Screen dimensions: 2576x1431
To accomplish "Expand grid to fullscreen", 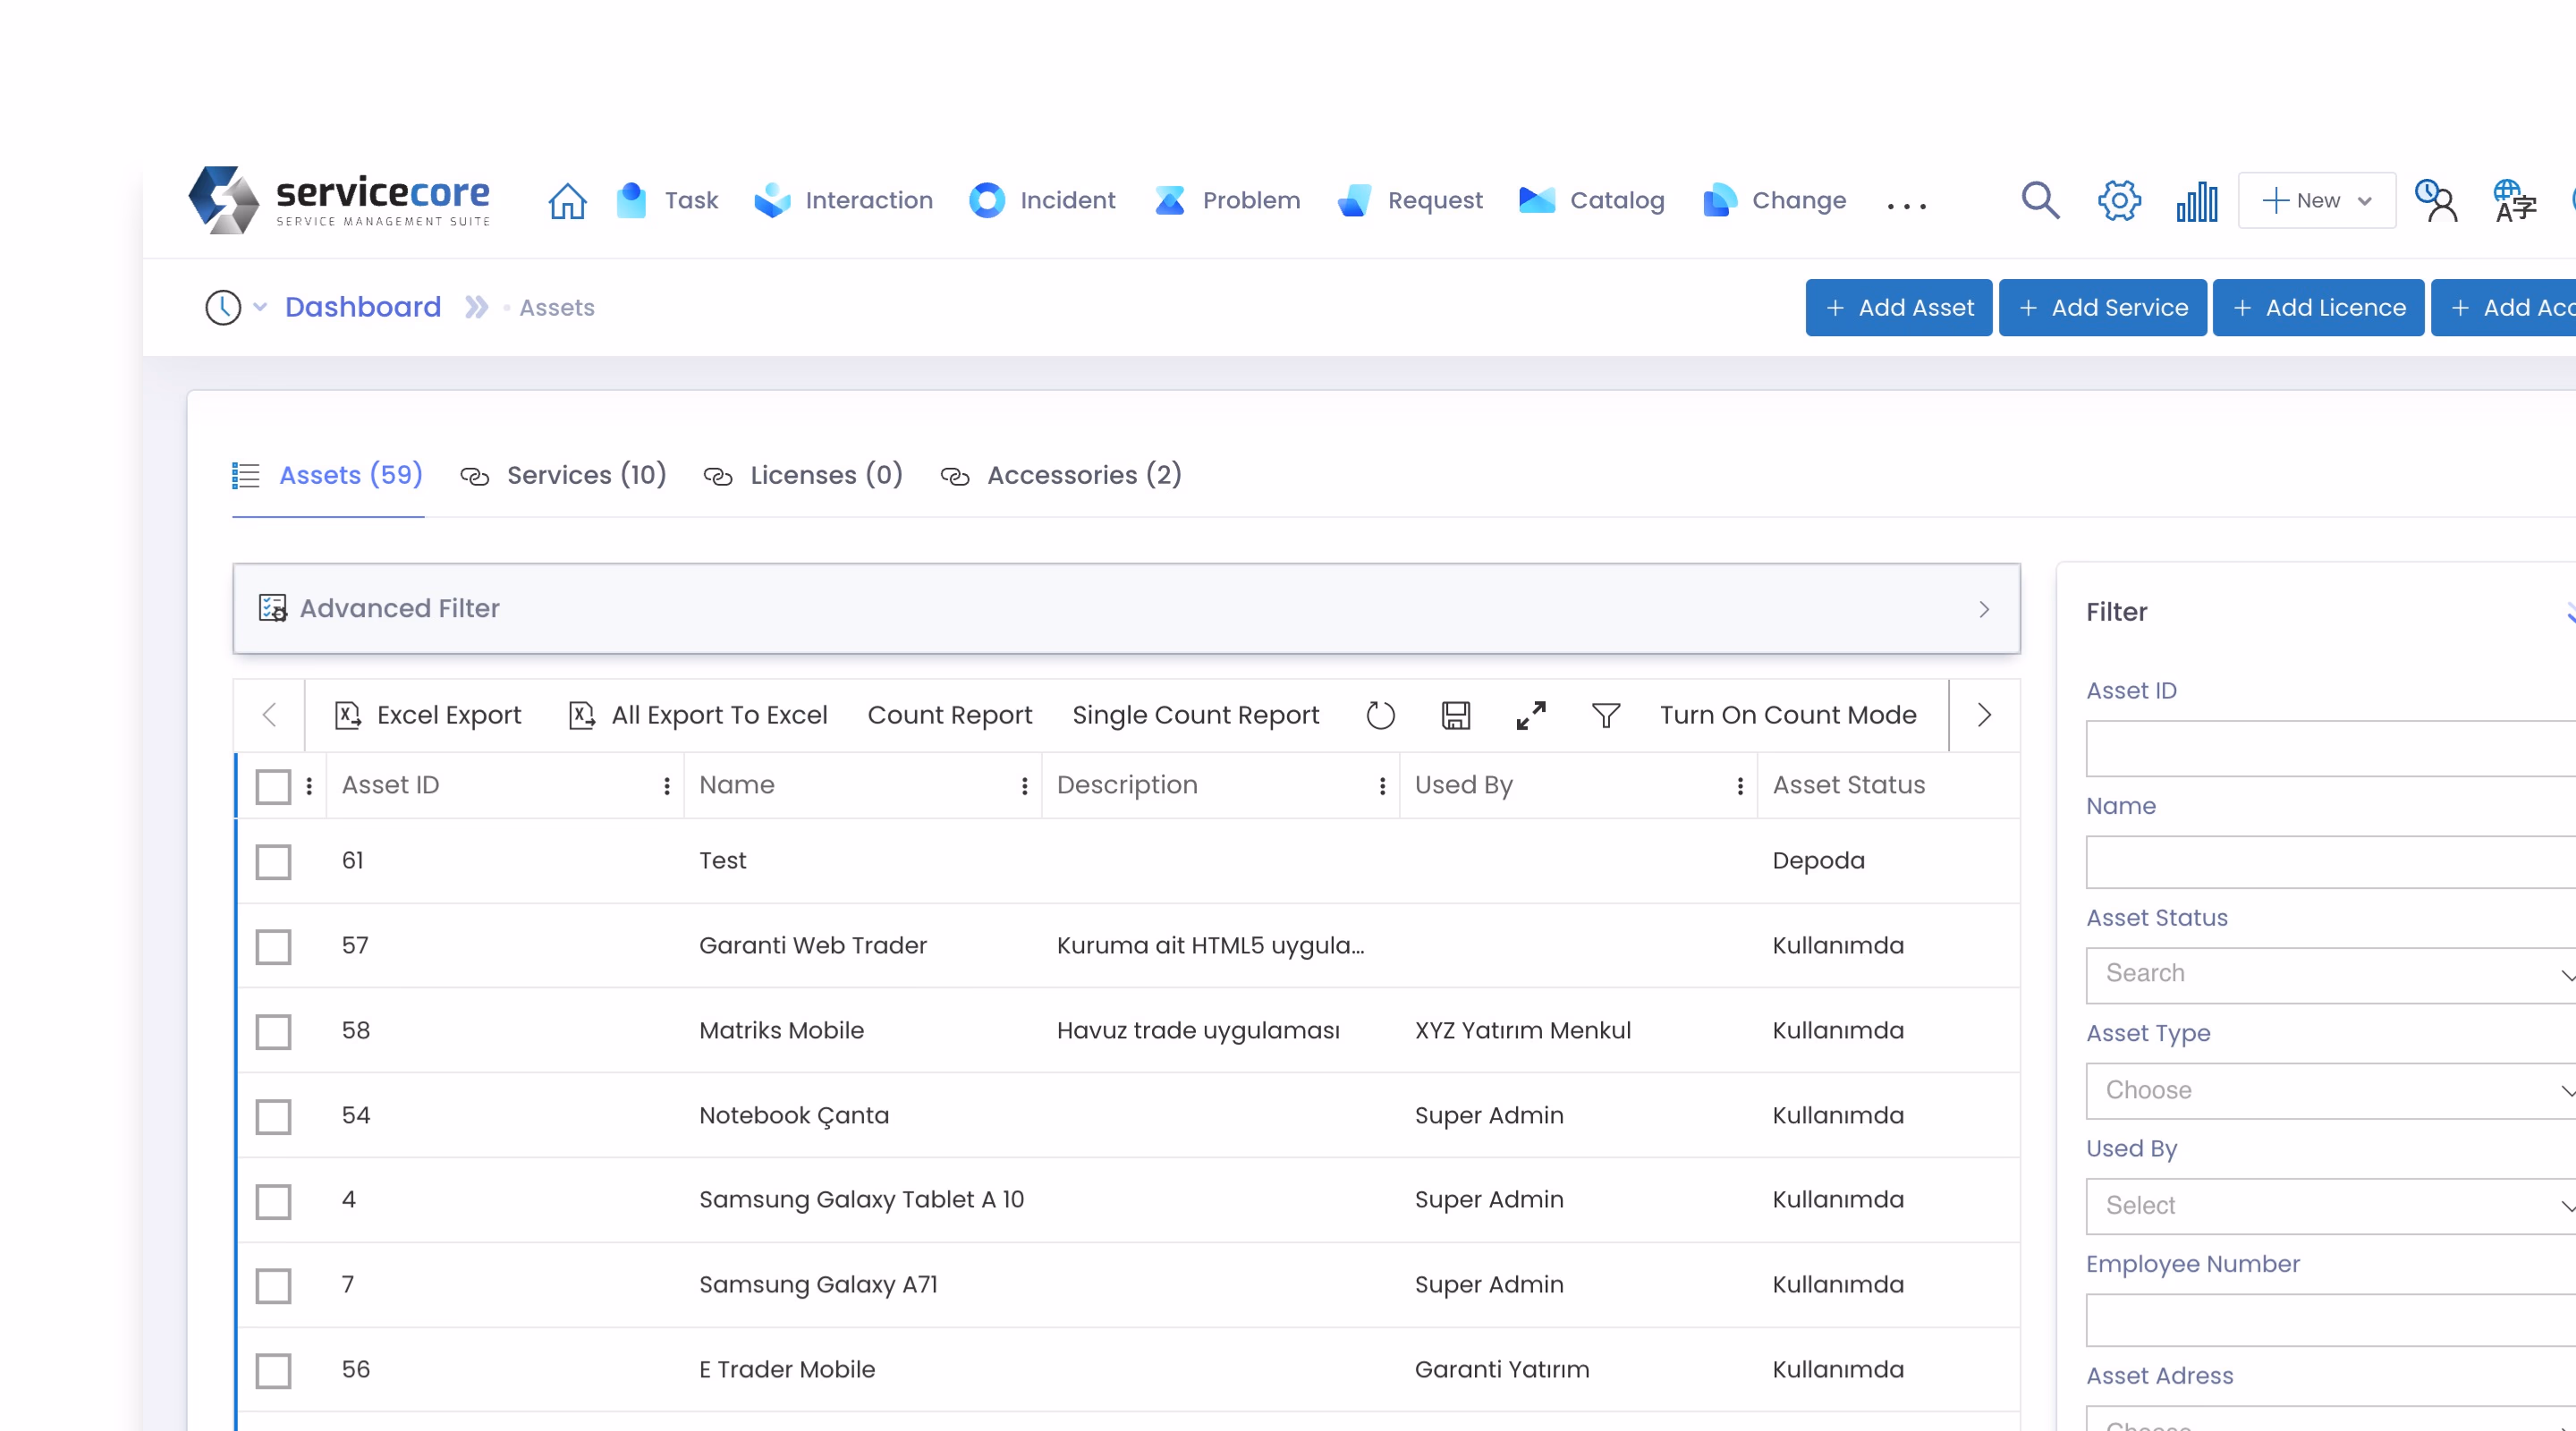I will click(x=1530, y=715).
